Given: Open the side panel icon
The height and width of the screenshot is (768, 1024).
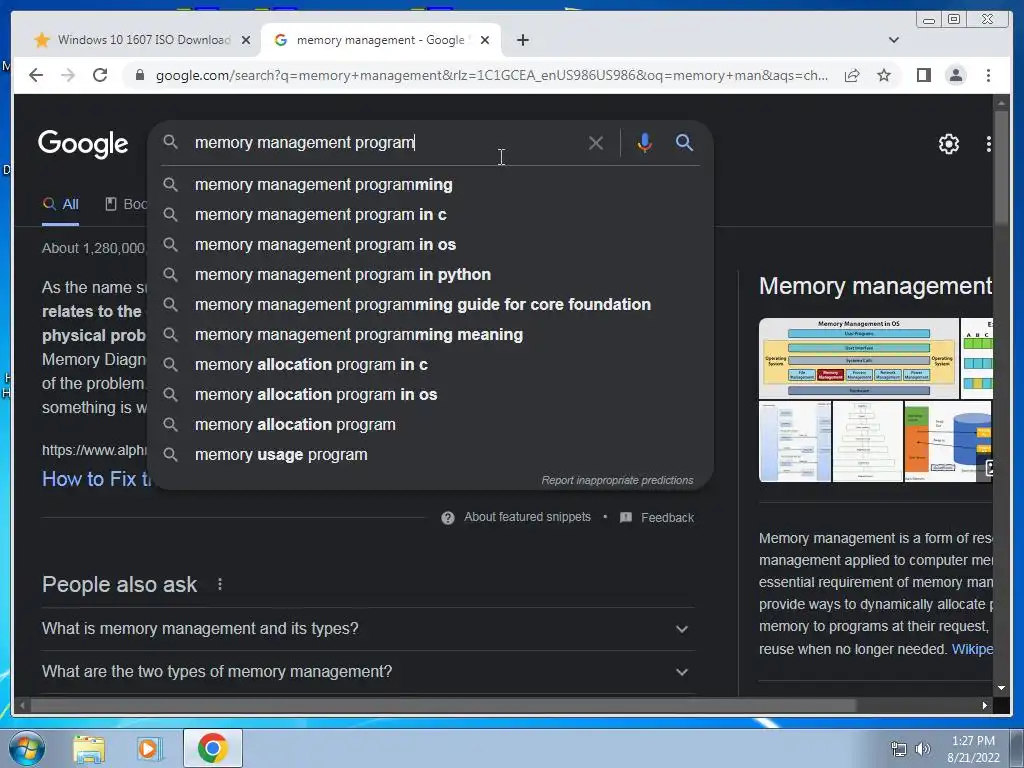Looking at the screenshot, I should (923, 75).
